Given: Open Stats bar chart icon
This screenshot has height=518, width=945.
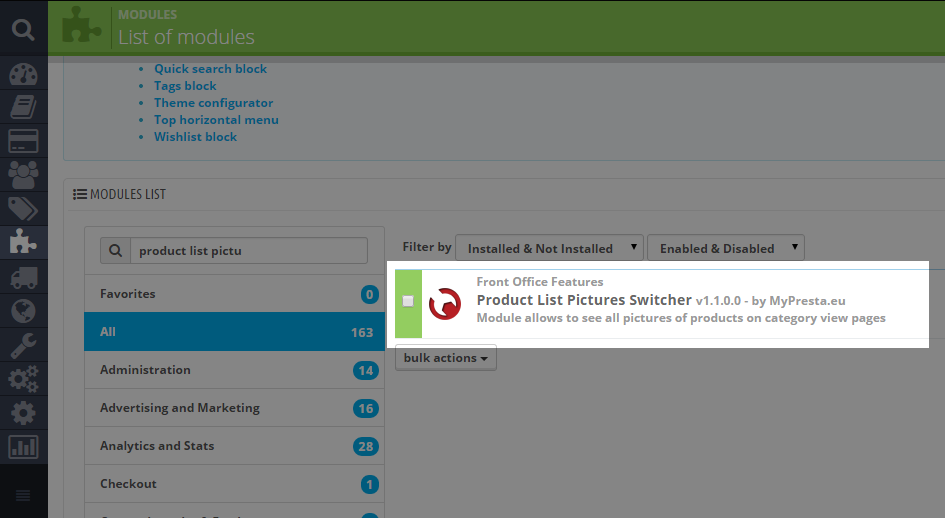Looking at the screenshot, I should pos(23,446).
